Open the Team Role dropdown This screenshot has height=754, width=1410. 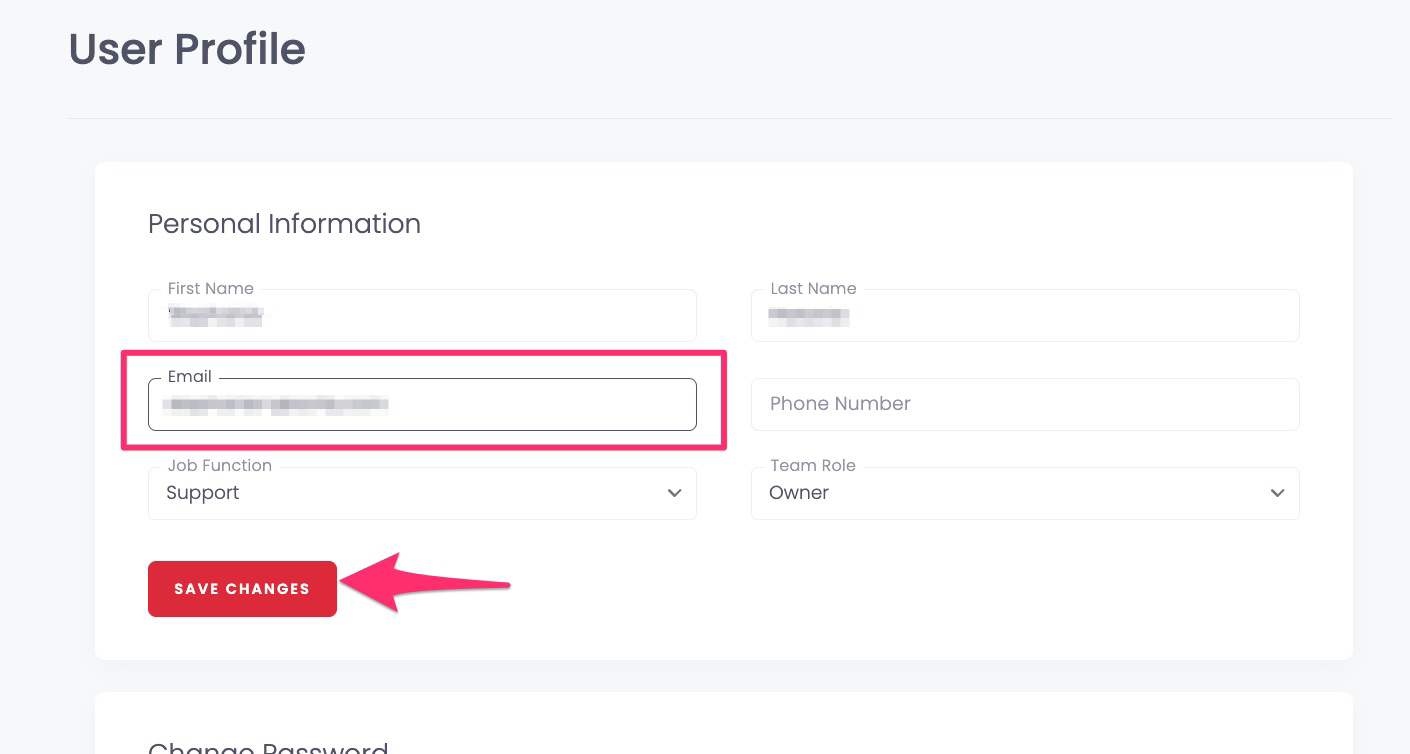pyautogui.click(x=1025, y=493)
